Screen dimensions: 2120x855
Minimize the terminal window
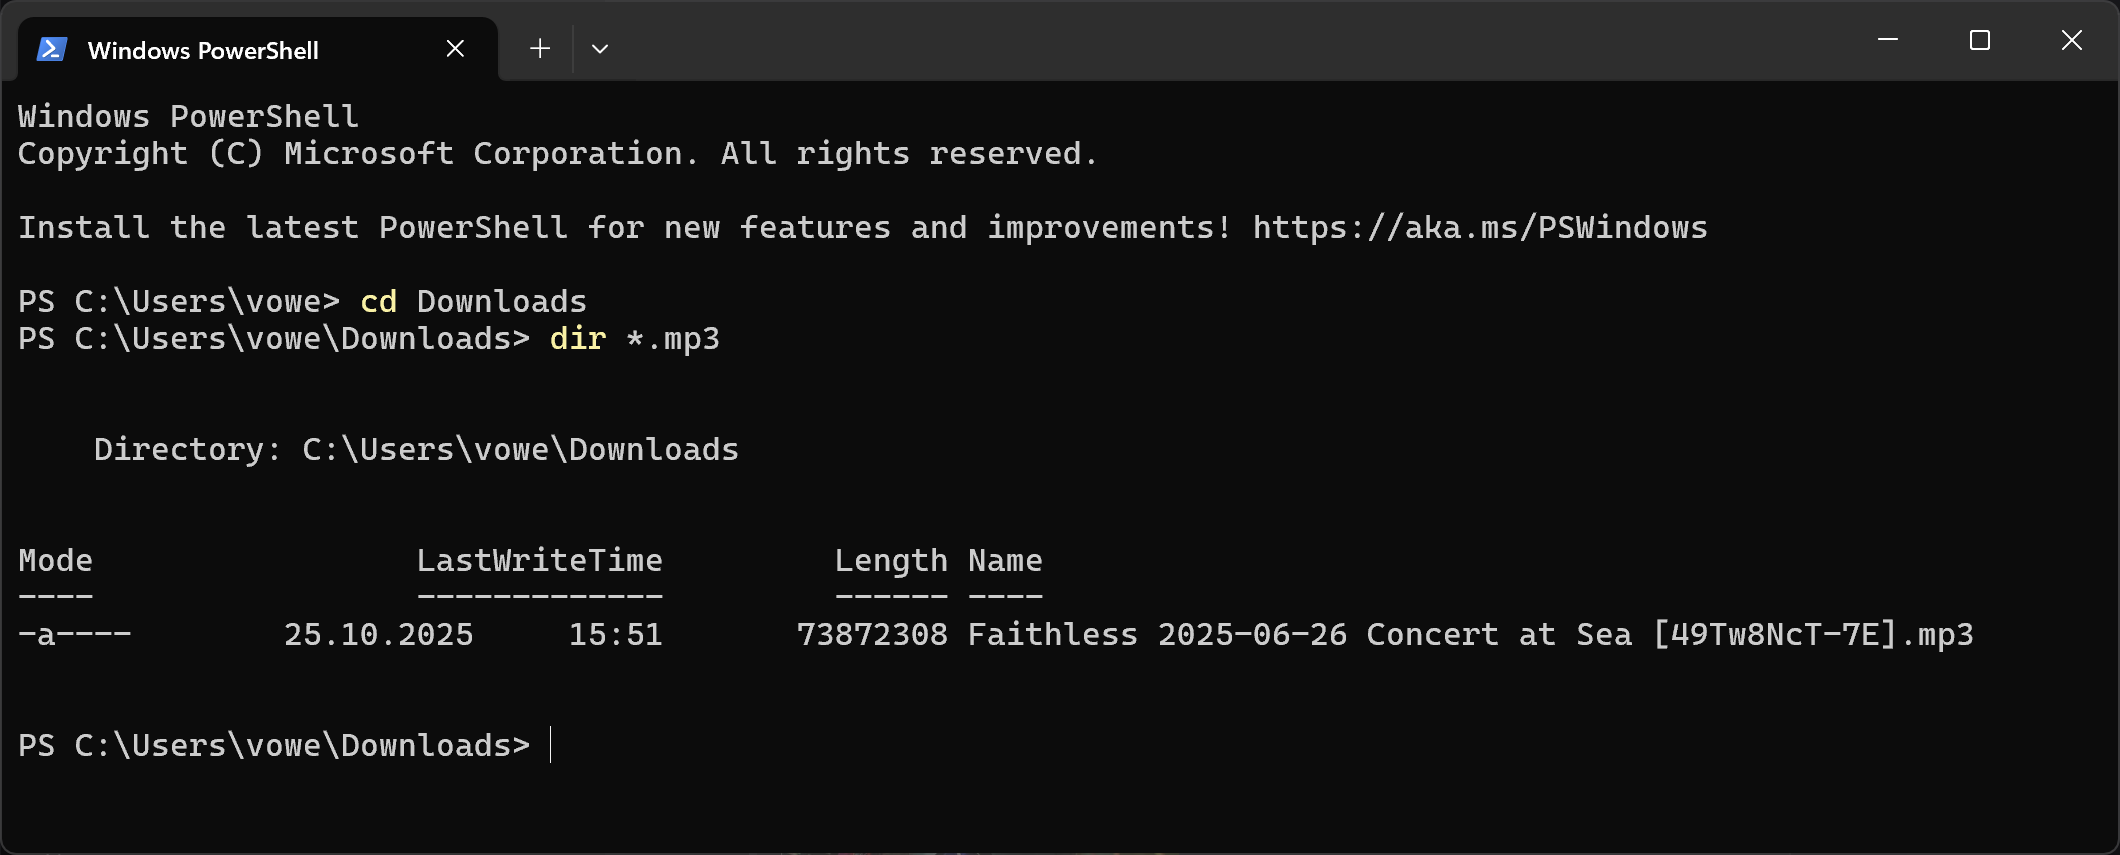pos(1888,40)
